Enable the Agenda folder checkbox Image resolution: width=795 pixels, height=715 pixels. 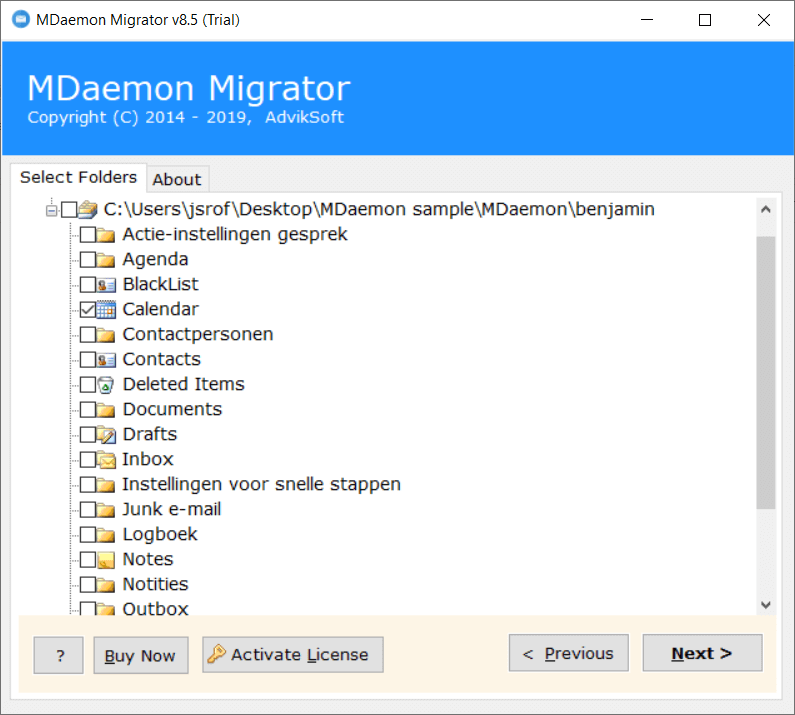(88, 259)
